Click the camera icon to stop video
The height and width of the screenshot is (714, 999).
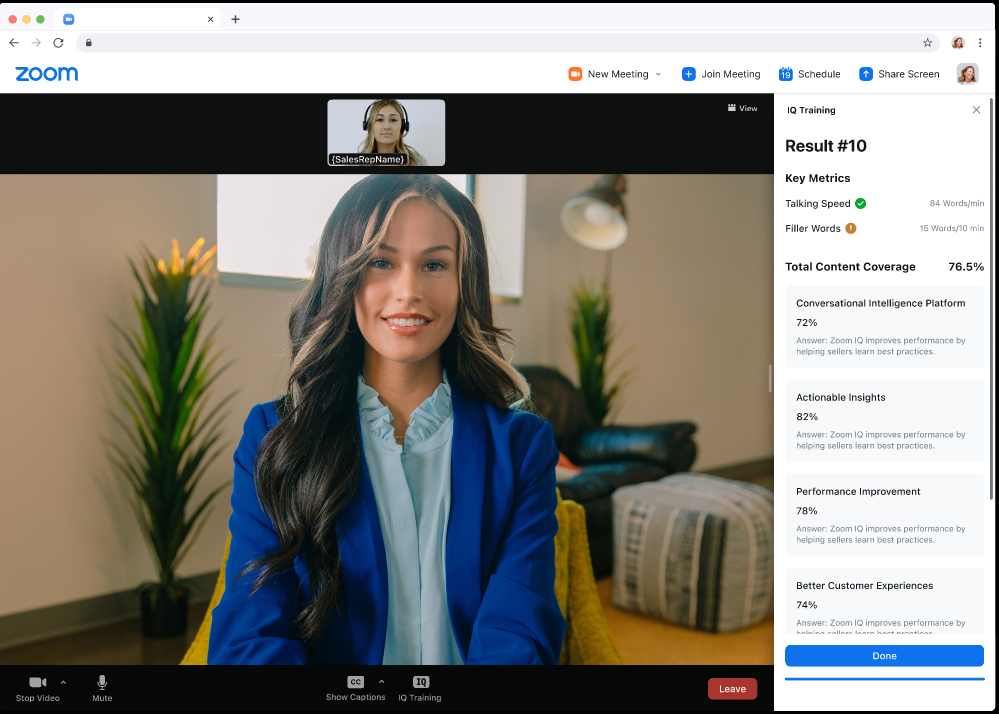tap(37, 681)
